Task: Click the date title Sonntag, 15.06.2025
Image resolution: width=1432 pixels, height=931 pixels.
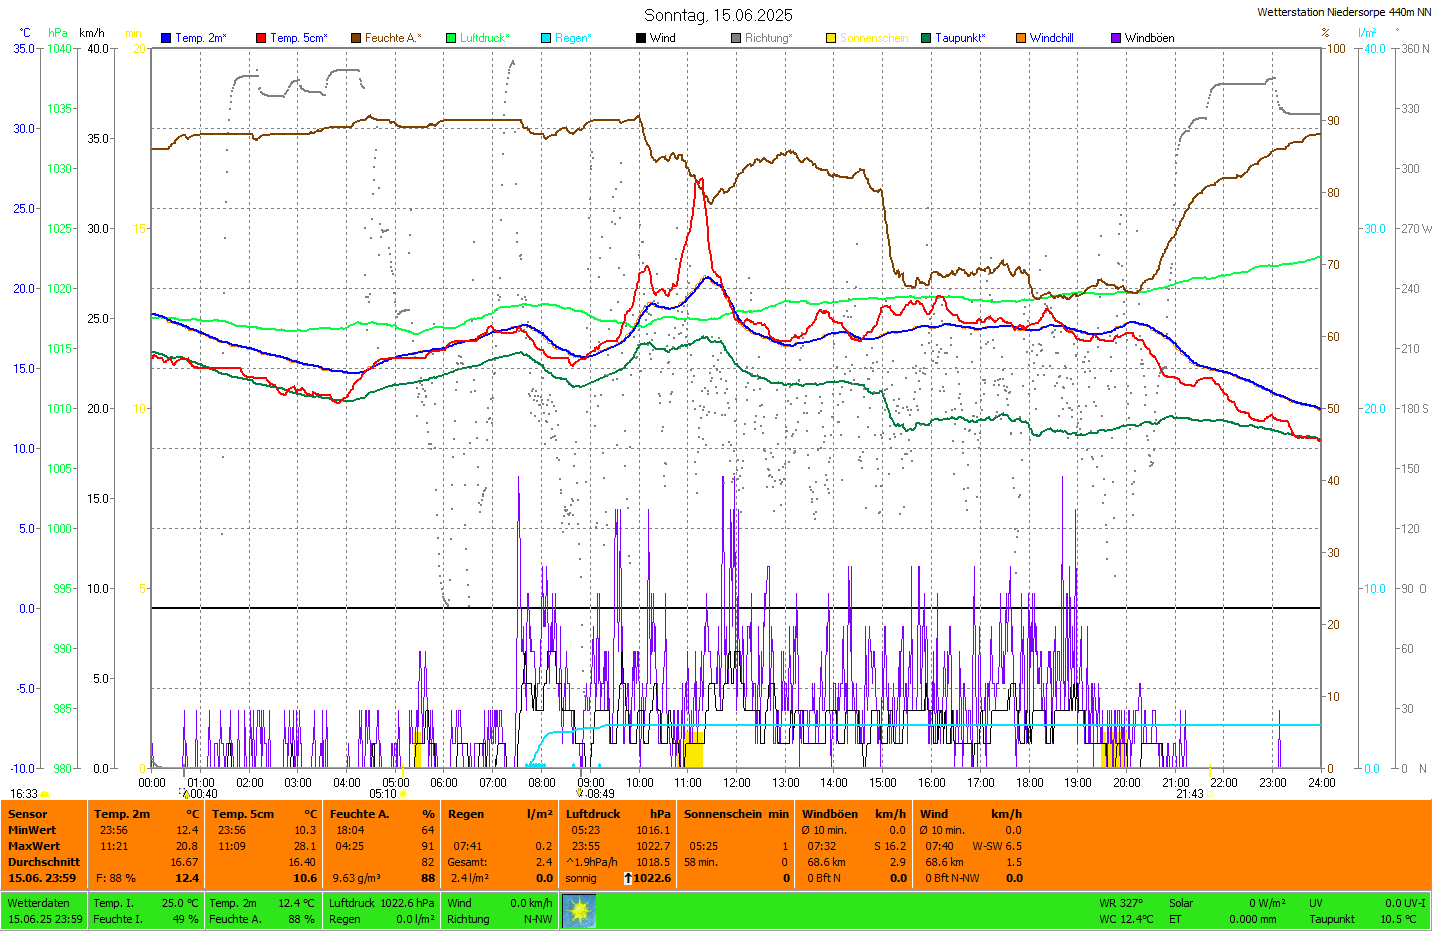Action: point(717,15)
